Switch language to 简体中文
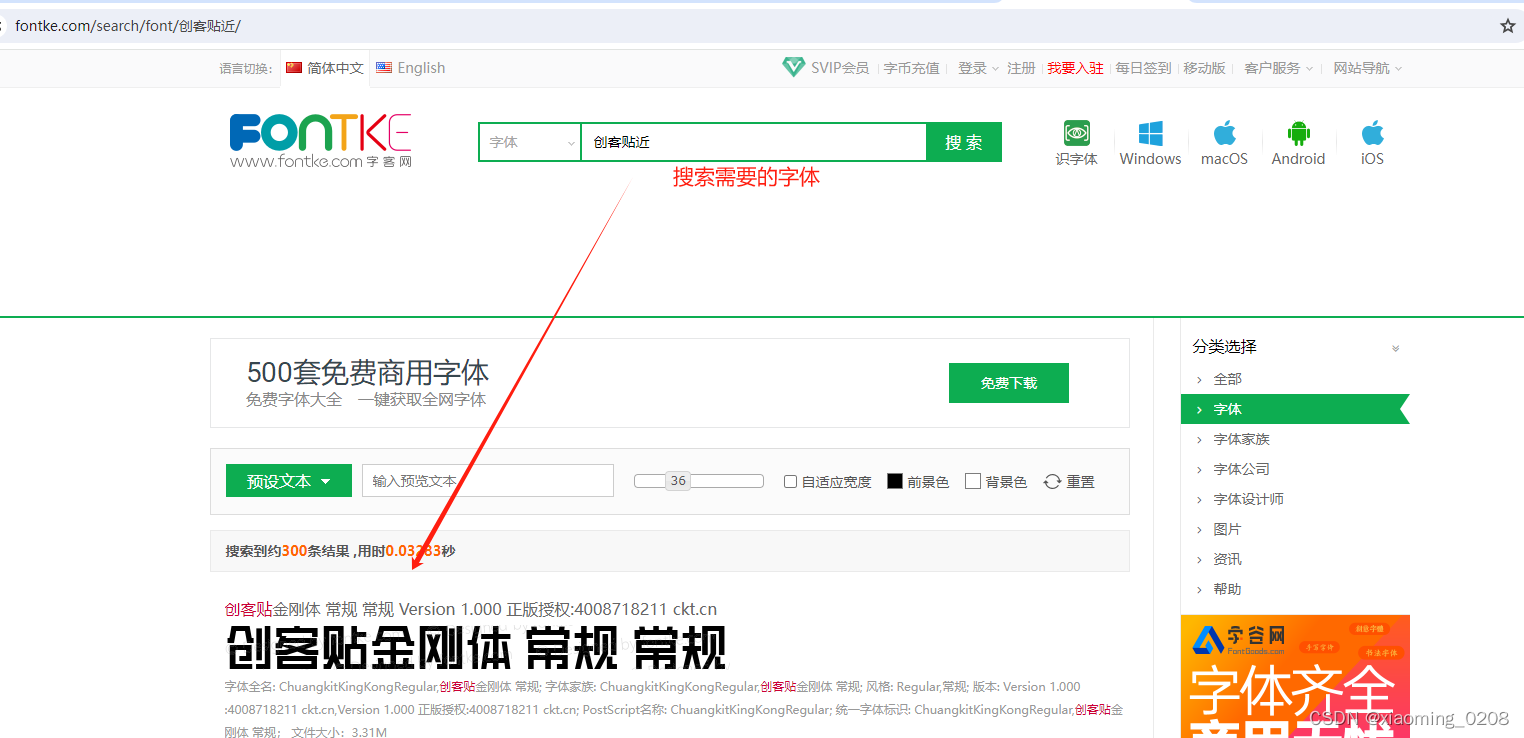Viewport: 1524px width, 738px height. (335, 68)
